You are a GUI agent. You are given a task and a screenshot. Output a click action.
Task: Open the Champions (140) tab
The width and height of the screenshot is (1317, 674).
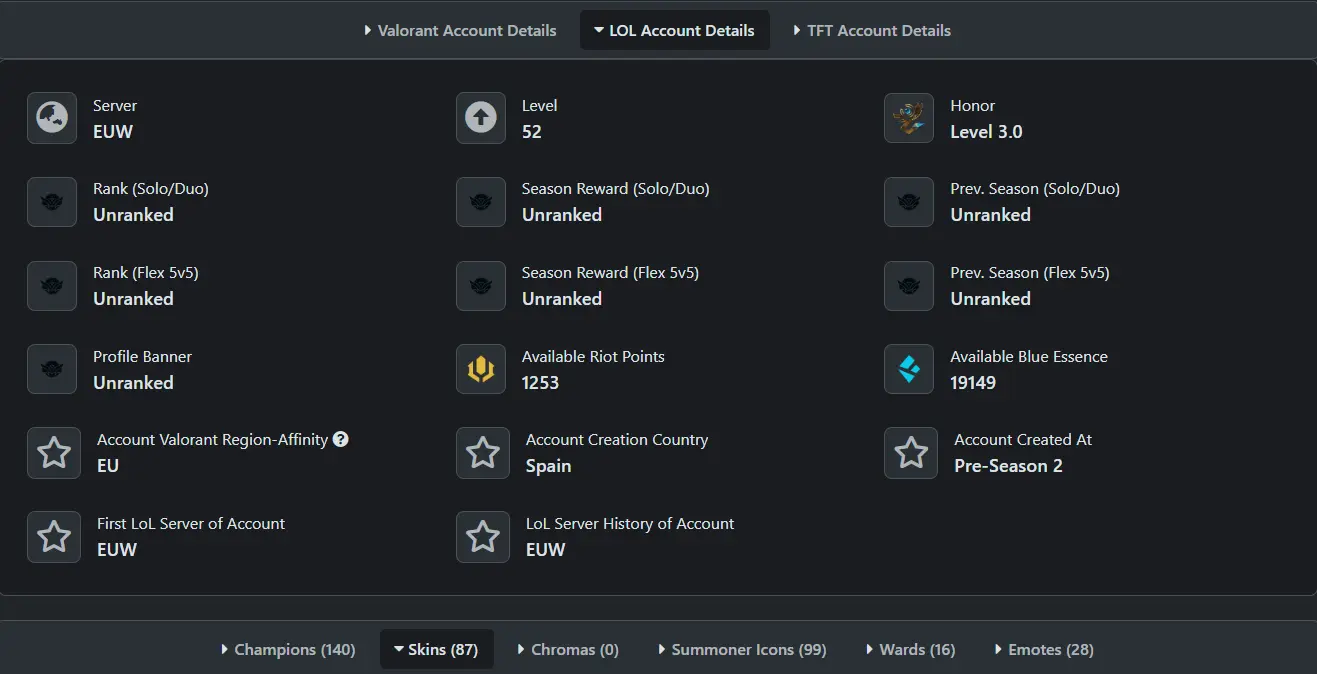(288, 650)
